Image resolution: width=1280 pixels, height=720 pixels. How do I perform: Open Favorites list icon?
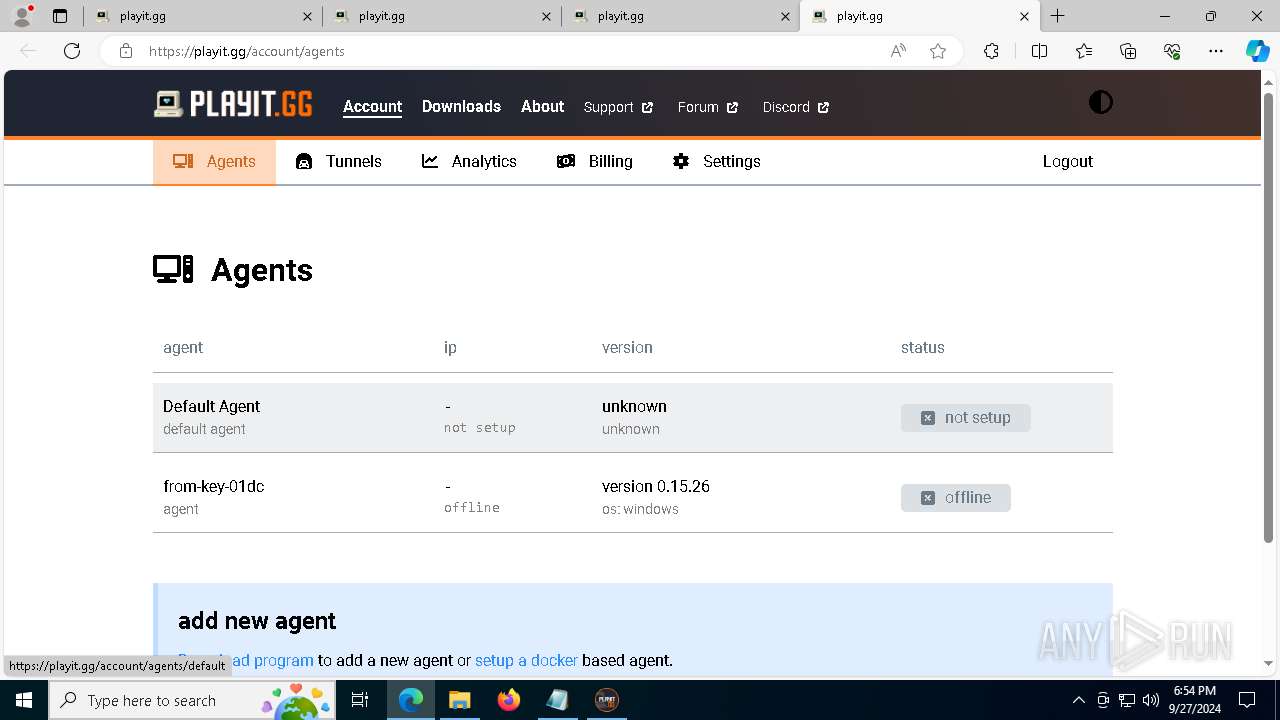click(1084, 51)
